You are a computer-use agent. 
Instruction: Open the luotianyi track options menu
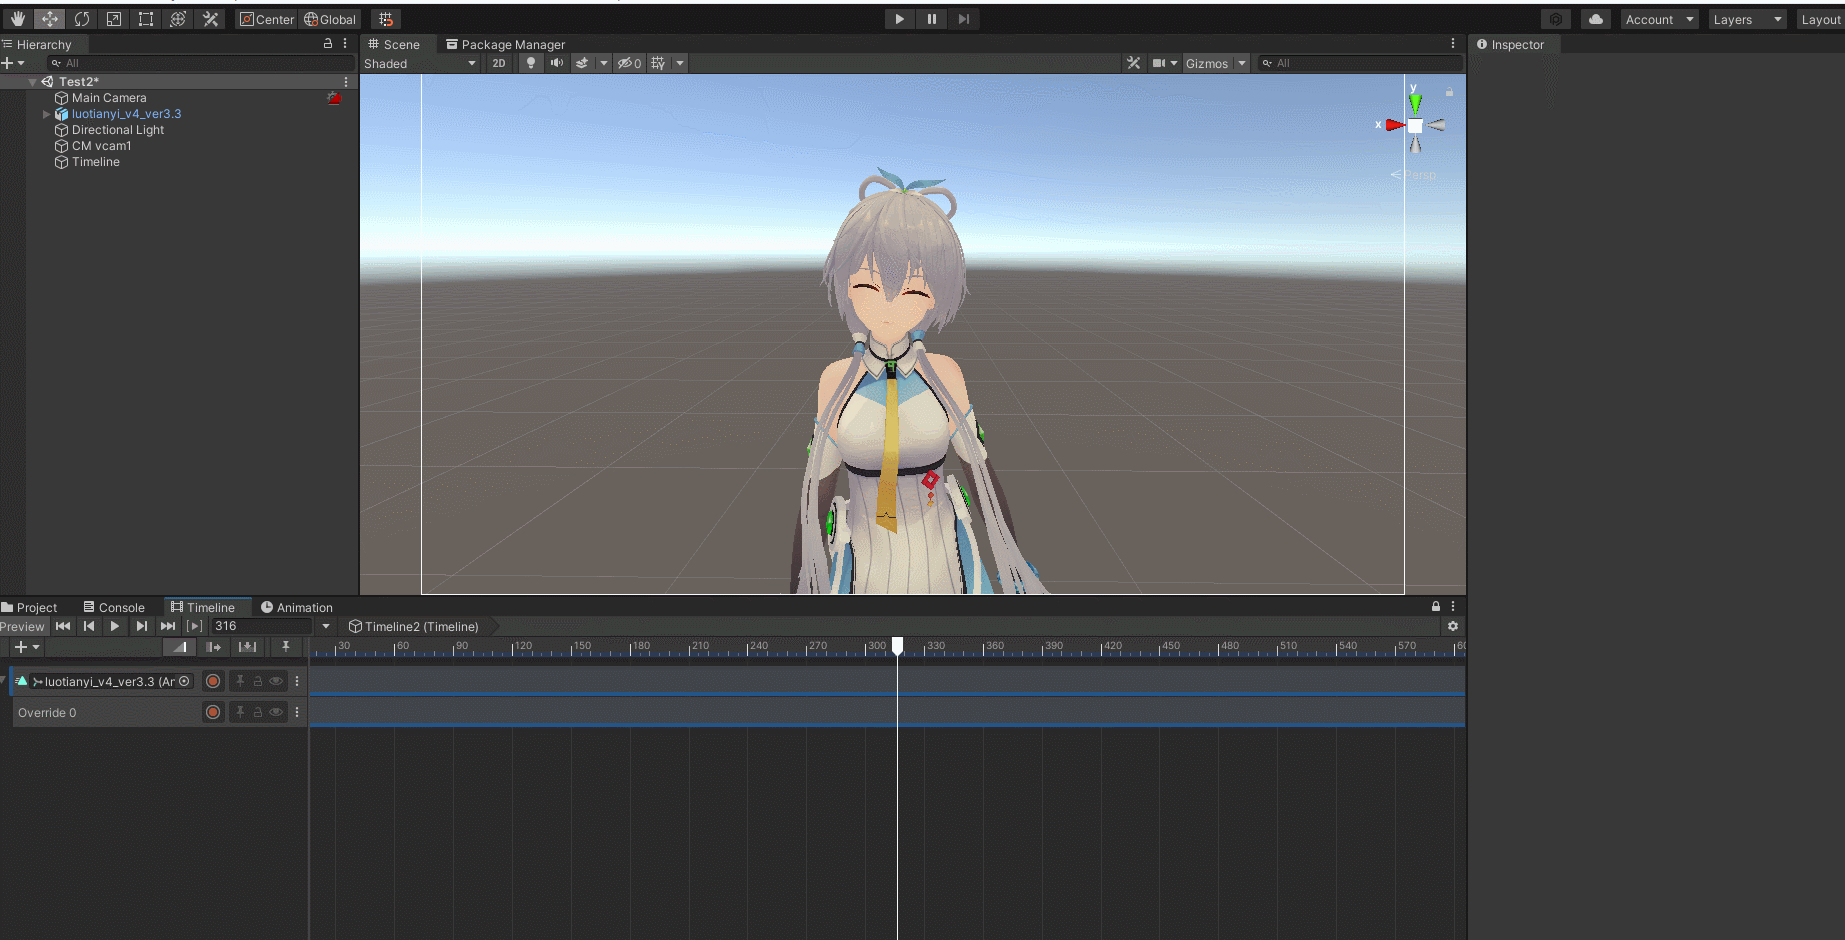(x=297, y=681)
